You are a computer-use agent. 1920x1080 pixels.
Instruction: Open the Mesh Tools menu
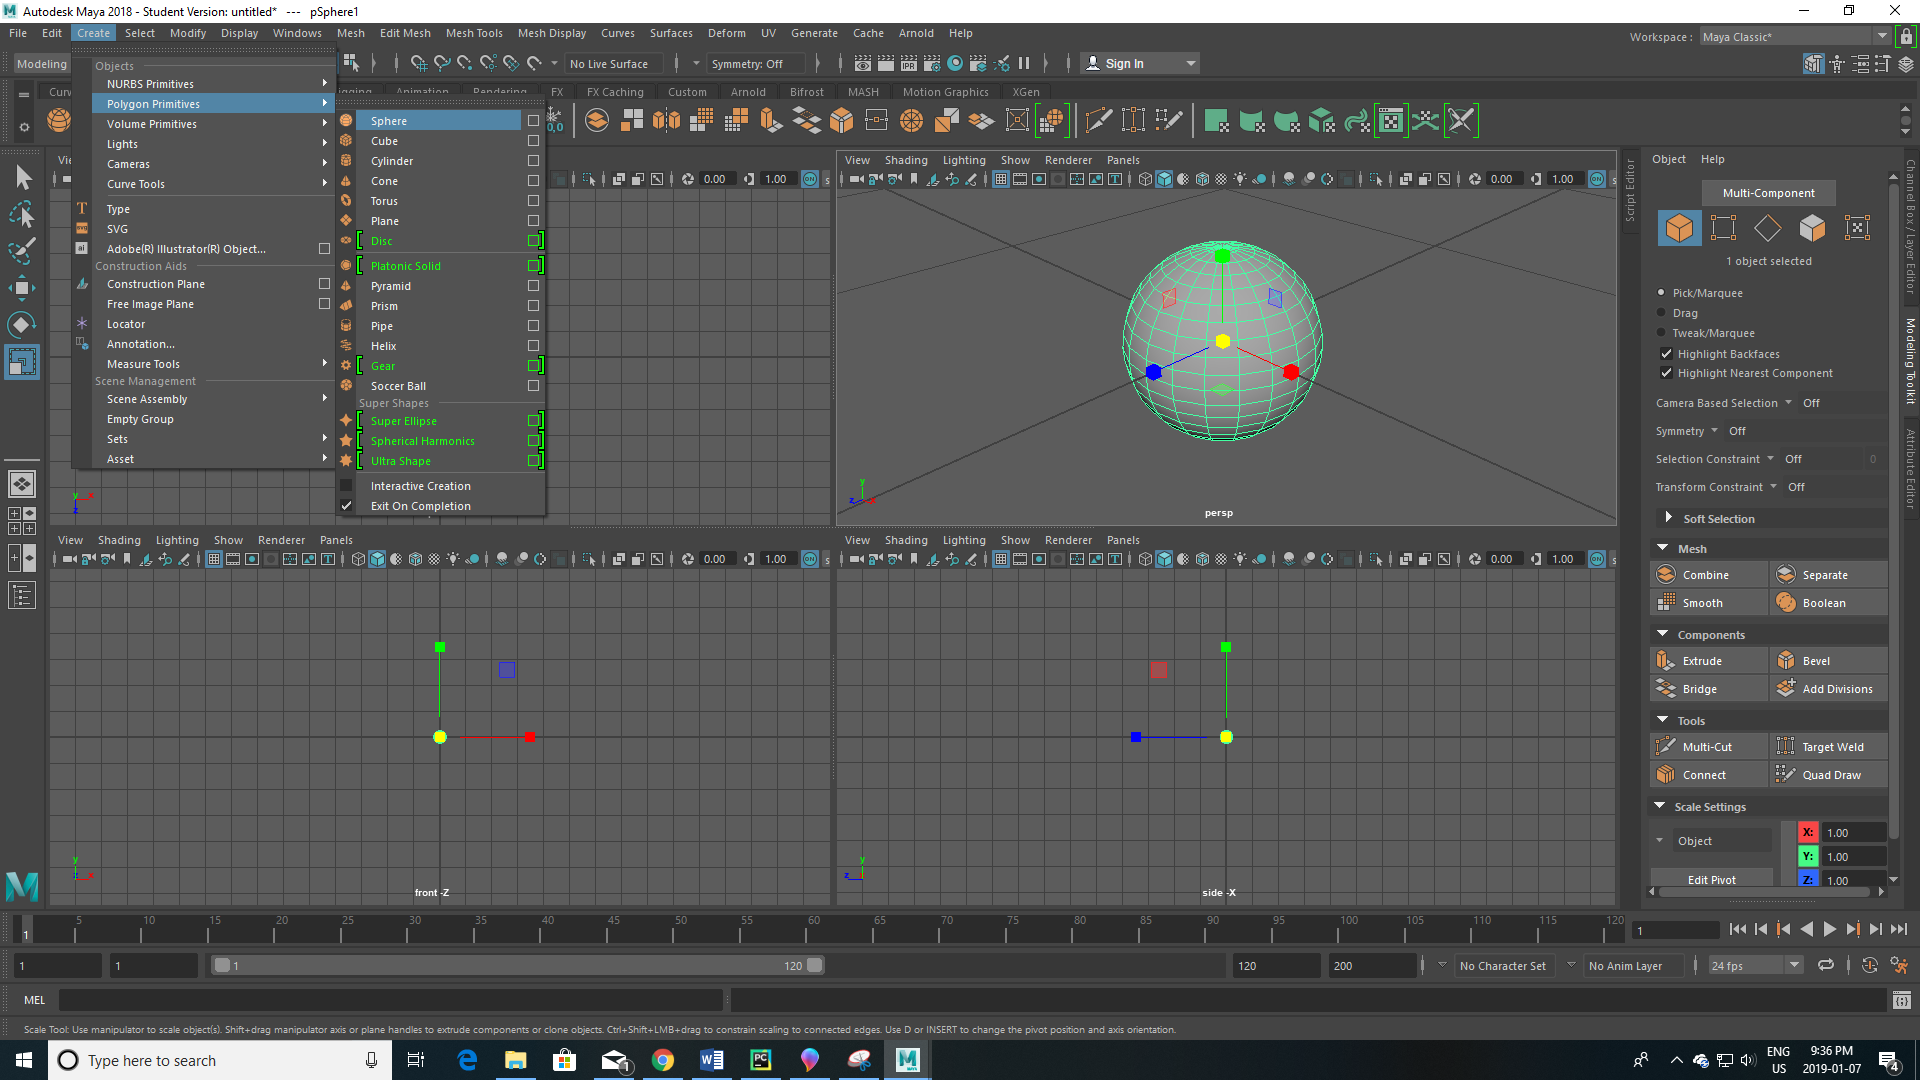tap(474, 33)
